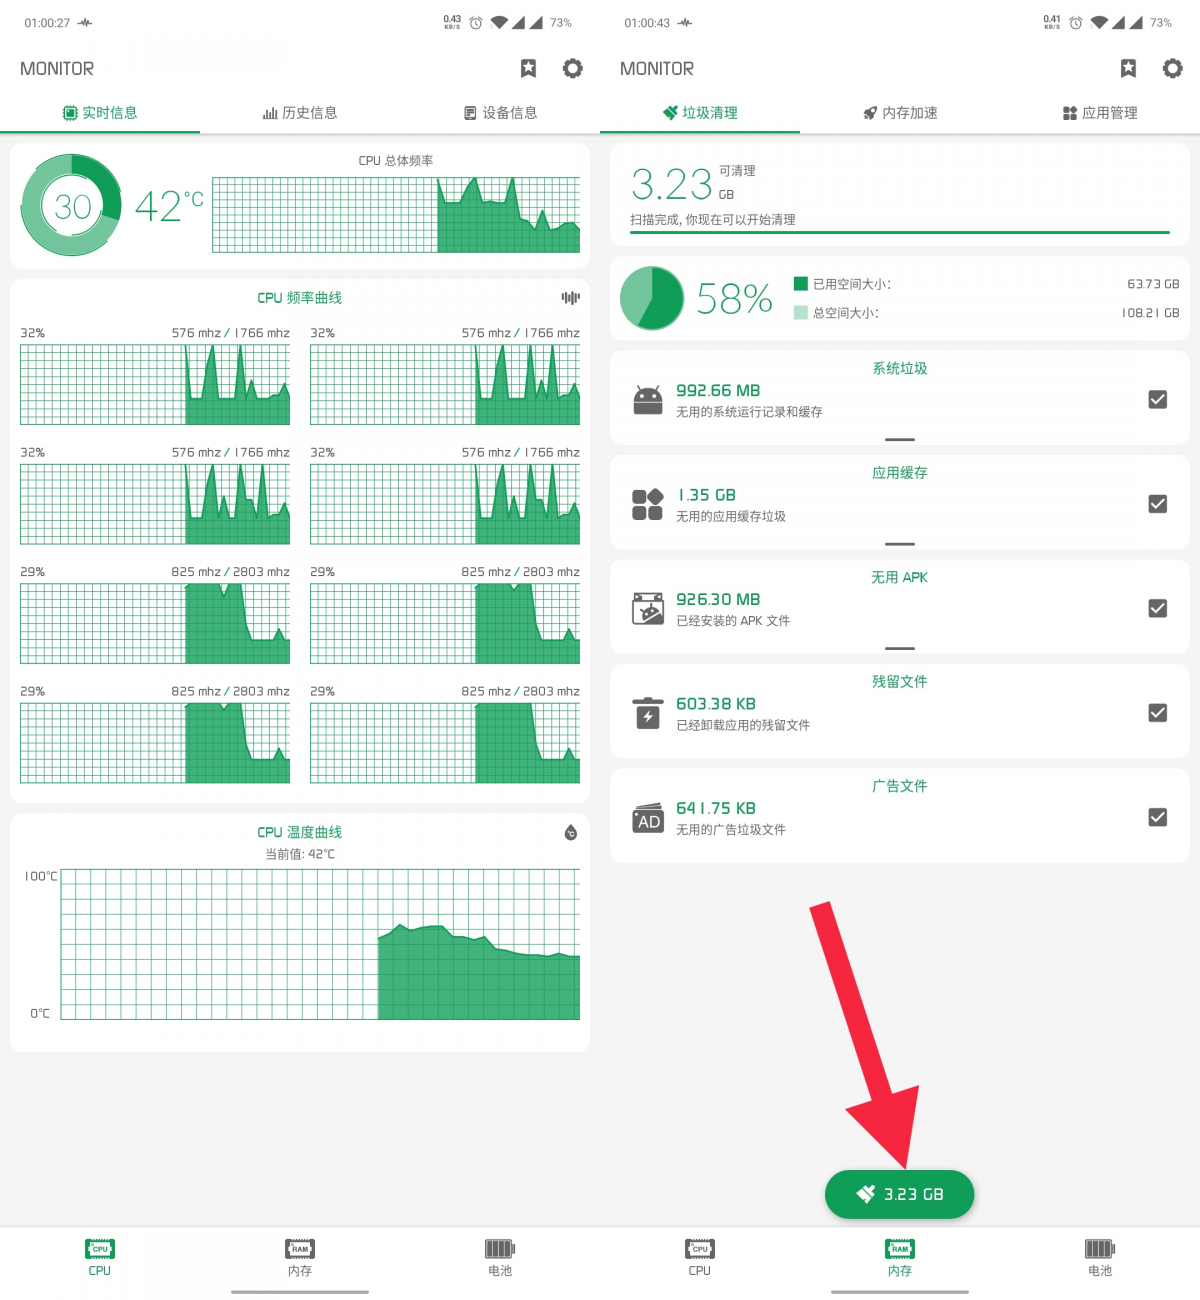Uncheck the 广告文件 checkbox
The height and width of the screenshot is (1300, 1200).
click(x=1158, y=817)
